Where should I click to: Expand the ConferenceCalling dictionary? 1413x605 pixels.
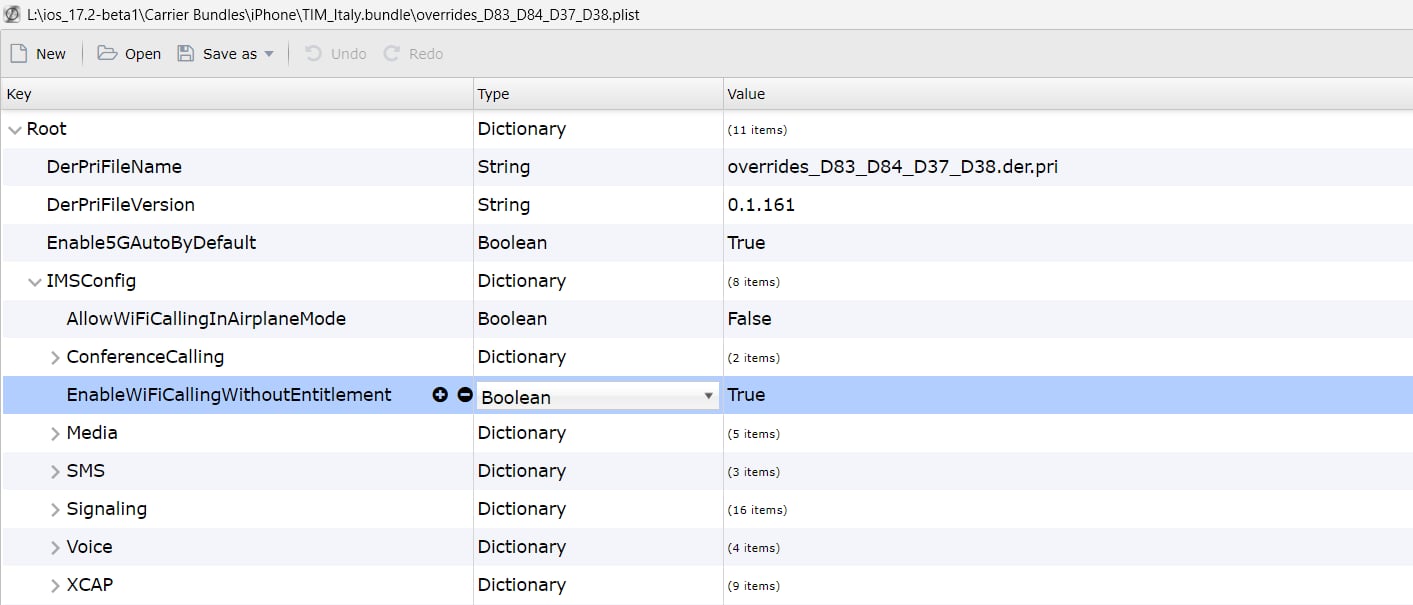55,357
